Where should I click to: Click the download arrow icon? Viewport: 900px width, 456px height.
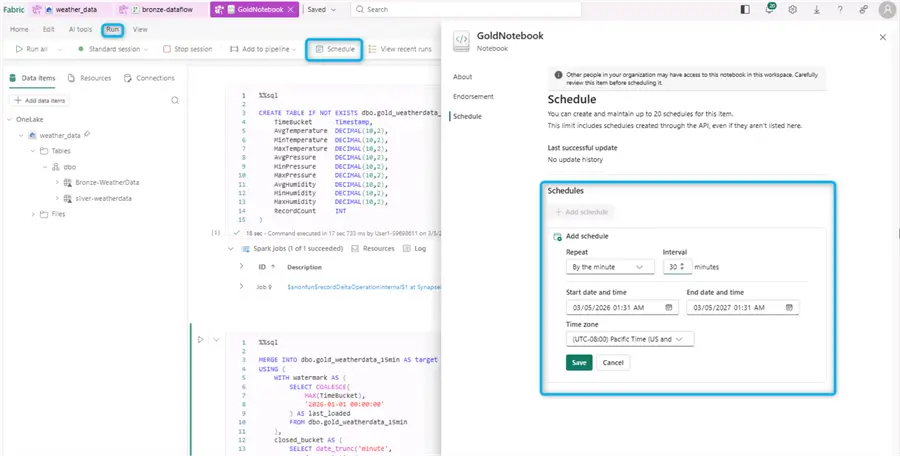click(816, 9)
